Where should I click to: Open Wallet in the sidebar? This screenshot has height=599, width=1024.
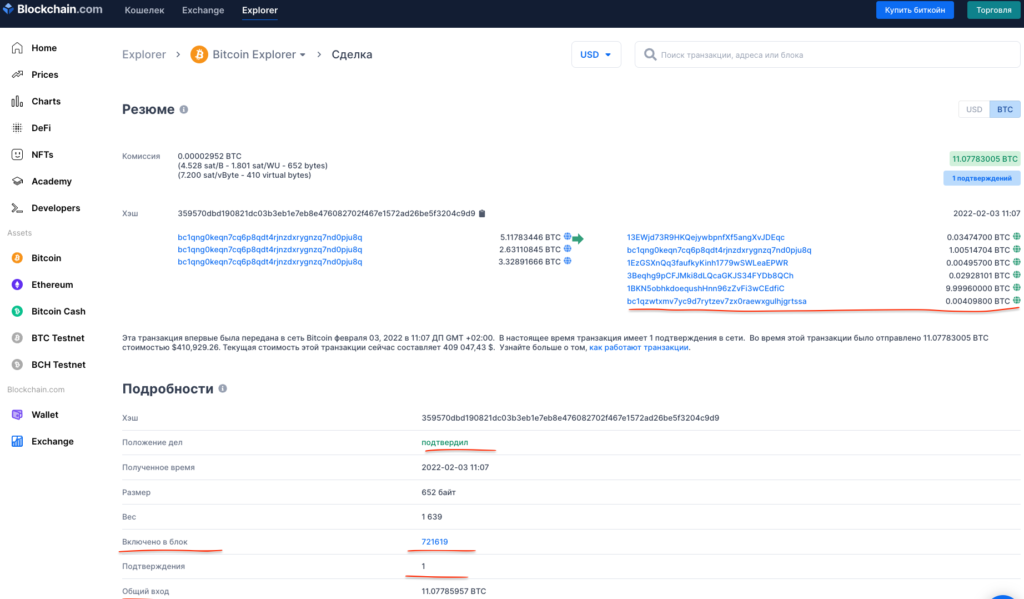[x=44, y=415]
